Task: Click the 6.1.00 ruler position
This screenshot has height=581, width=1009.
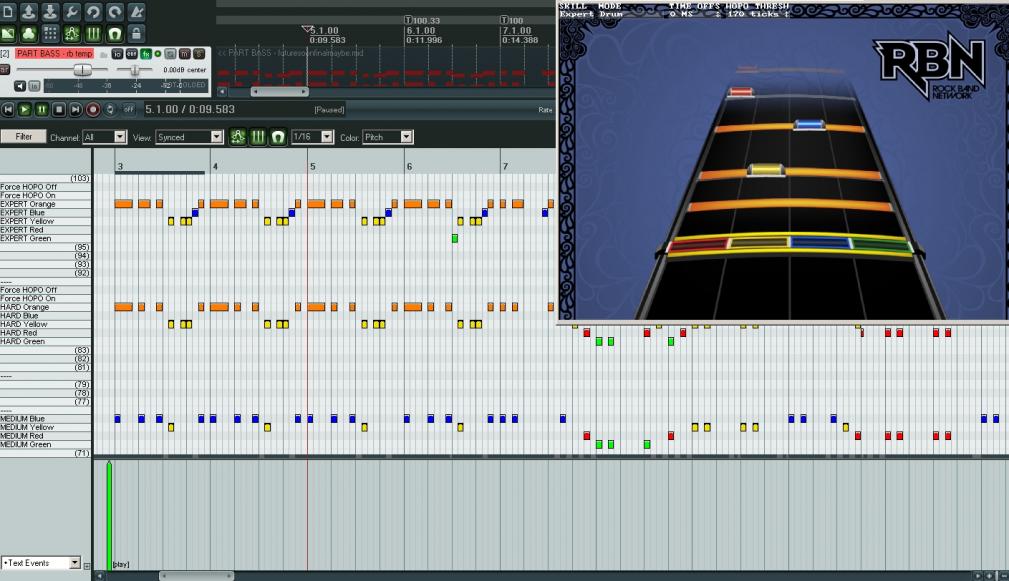Action: coord(420,30)
